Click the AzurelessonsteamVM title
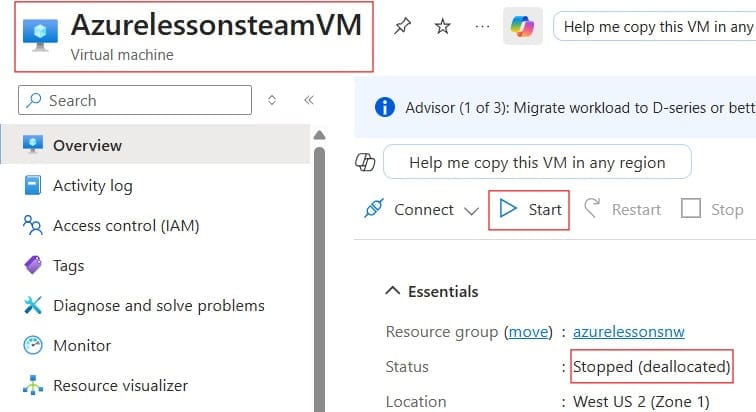The width and height of the screenshot is (756, 412). (x=216, y=25)
